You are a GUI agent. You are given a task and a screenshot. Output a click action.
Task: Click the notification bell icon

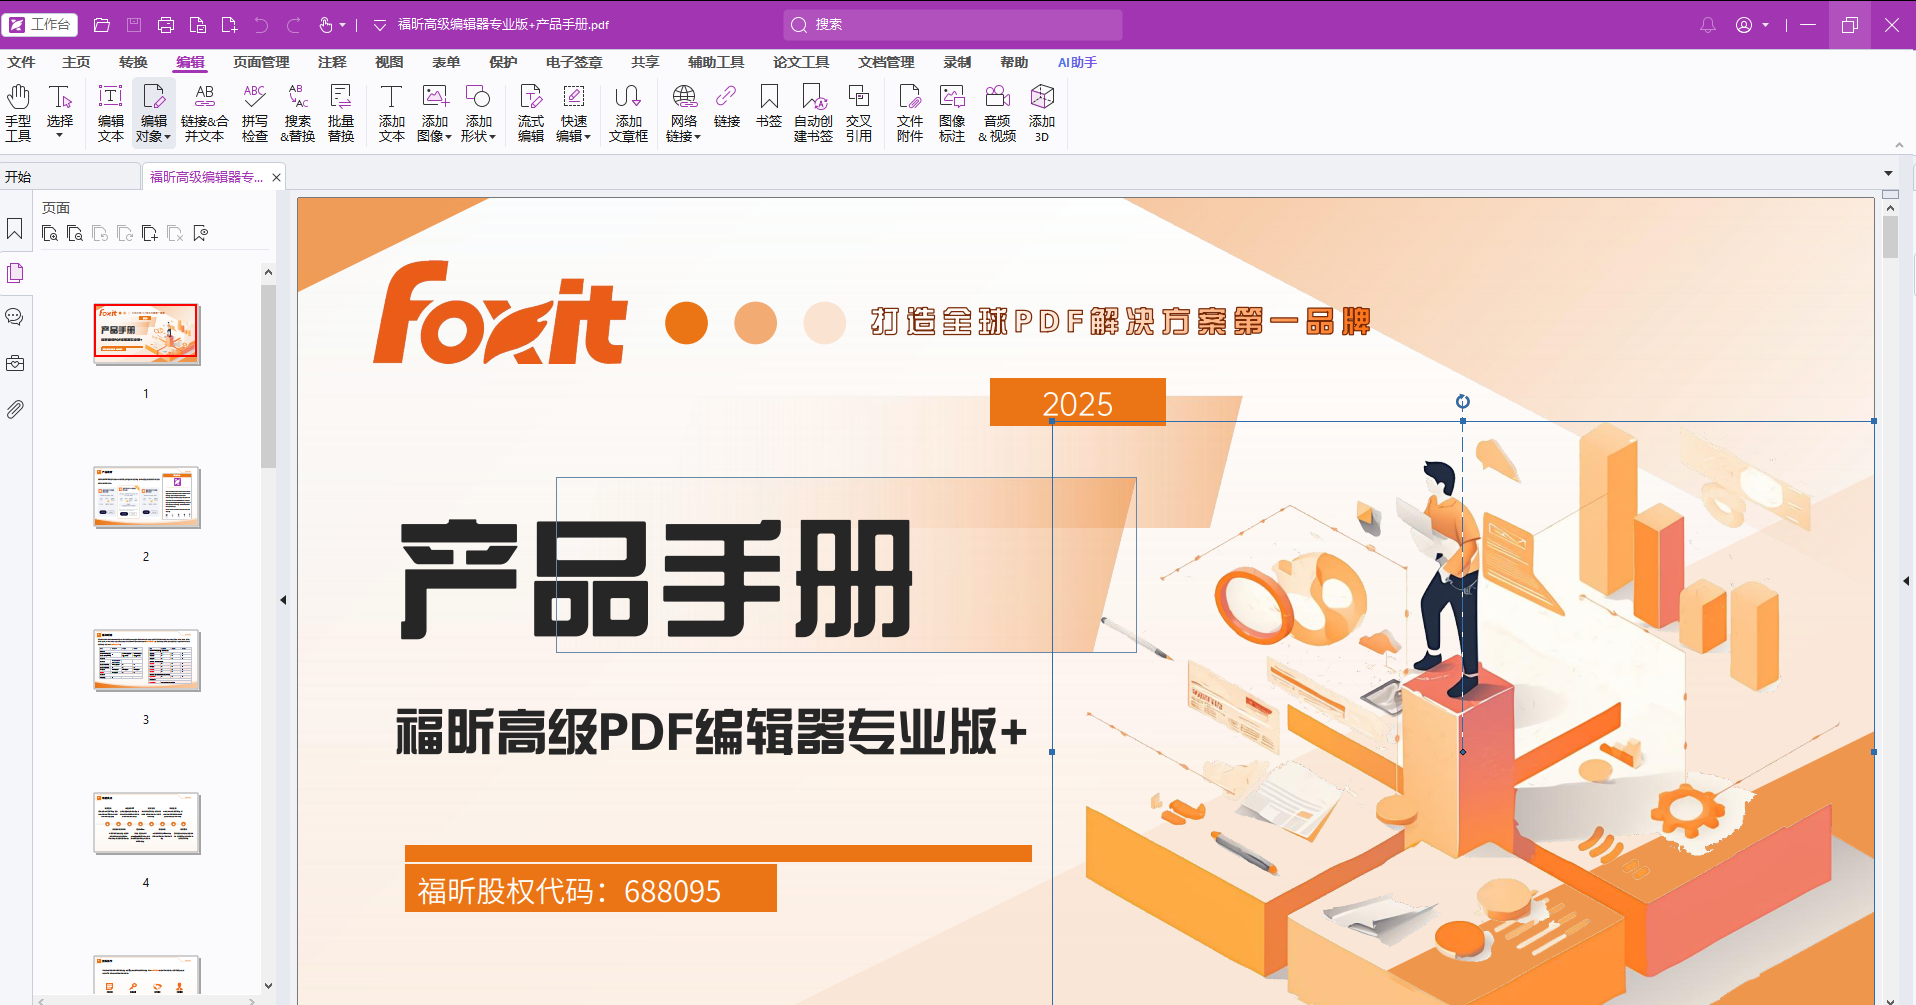(1708, 25)
